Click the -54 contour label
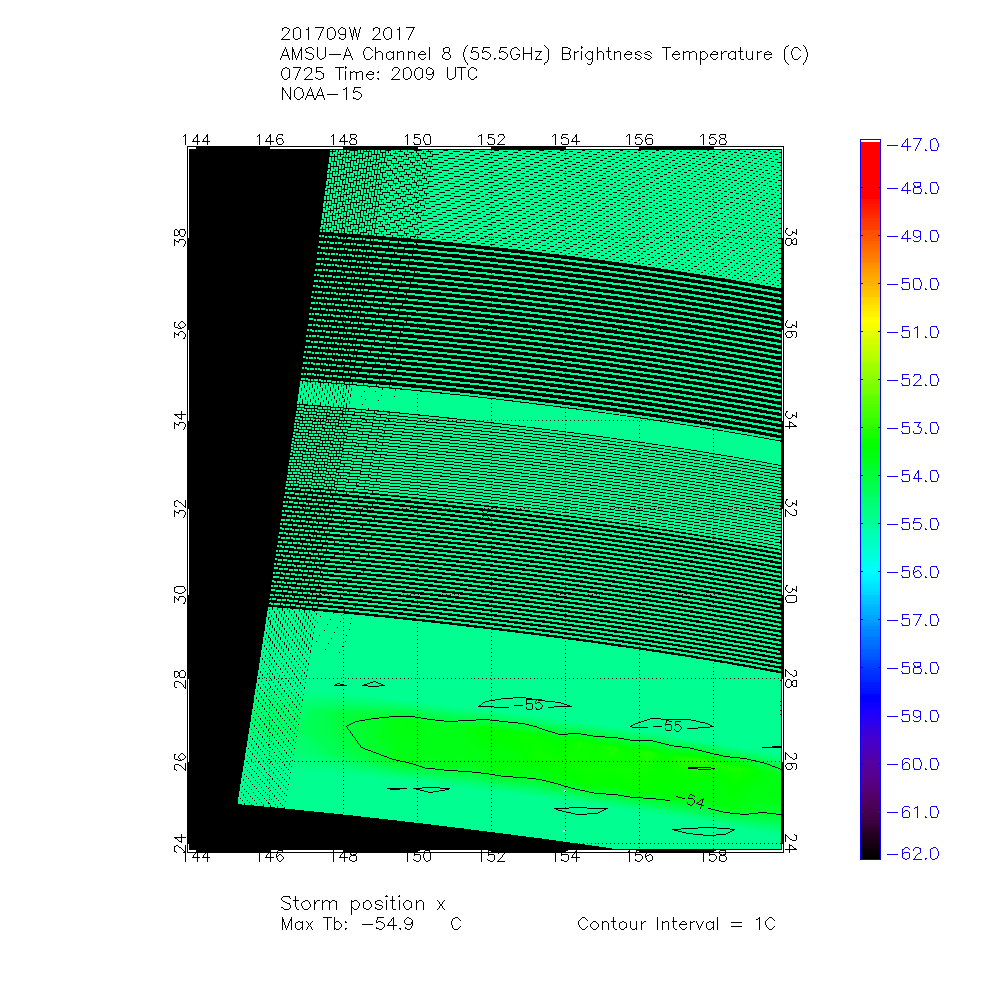This screenshot has height=1000, width=1000. click(x=689, y=801)
